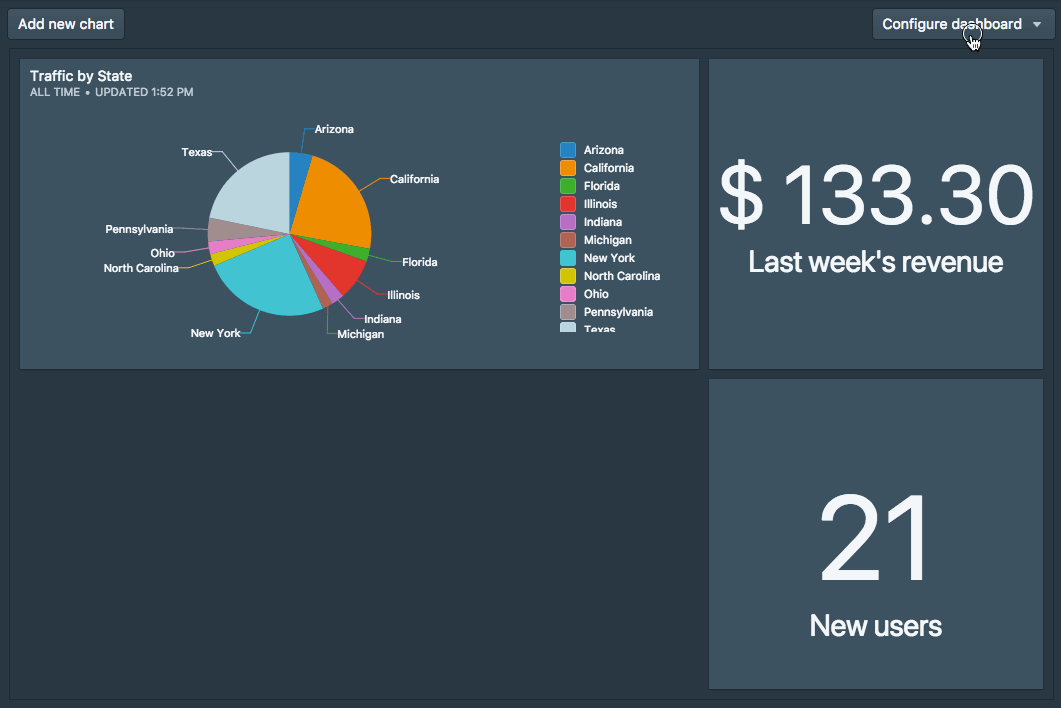This screenshot has height=708, width=1061.
Task: Click the Texas callout label beside the pie
Action: pos(196,152)
